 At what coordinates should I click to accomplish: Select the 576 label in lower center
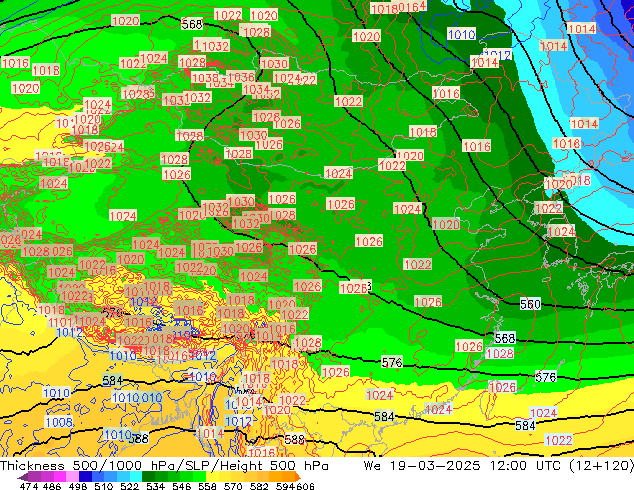(392, 362)
